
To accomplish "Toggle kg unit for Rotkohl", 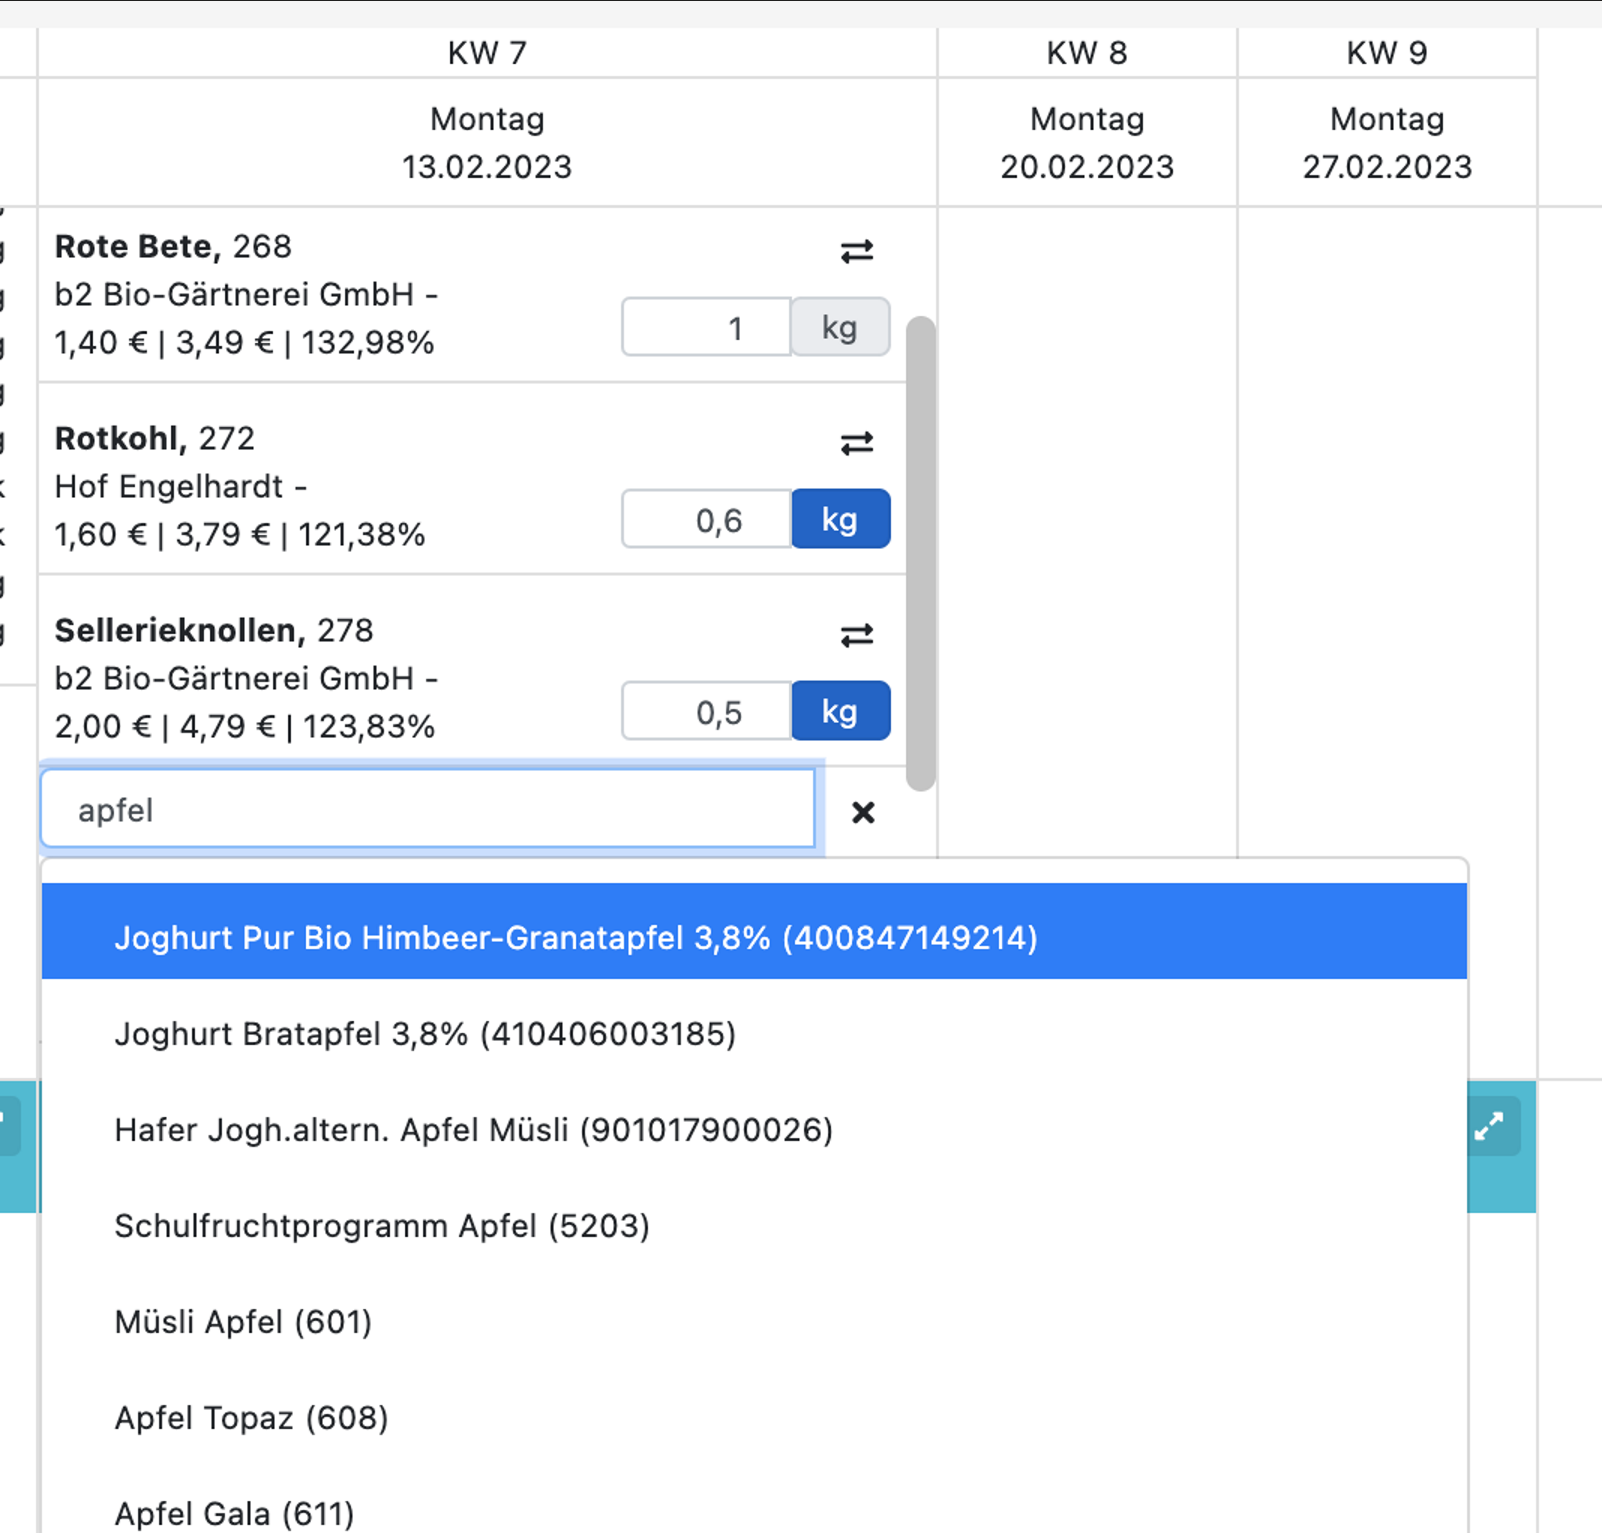I will 840,519.
